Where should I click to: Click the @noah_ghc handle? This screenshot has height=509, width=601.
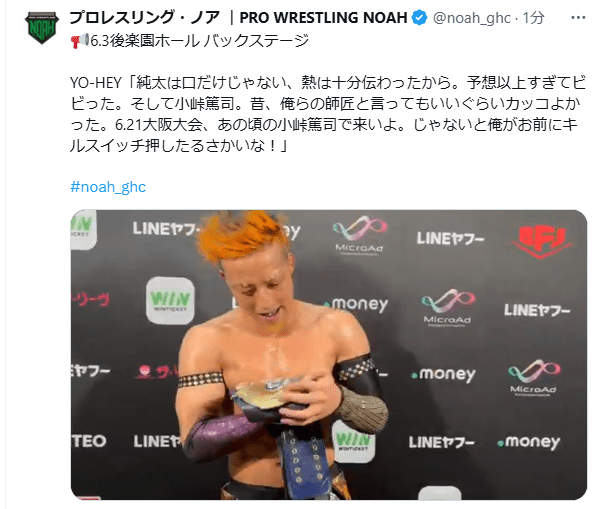[x=471, y=18]
